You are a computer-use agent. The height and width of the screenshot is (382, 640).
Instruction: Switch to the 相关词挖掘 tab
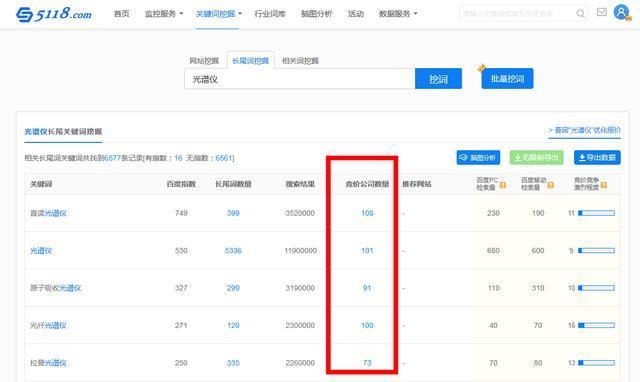[x=300, y=61]
